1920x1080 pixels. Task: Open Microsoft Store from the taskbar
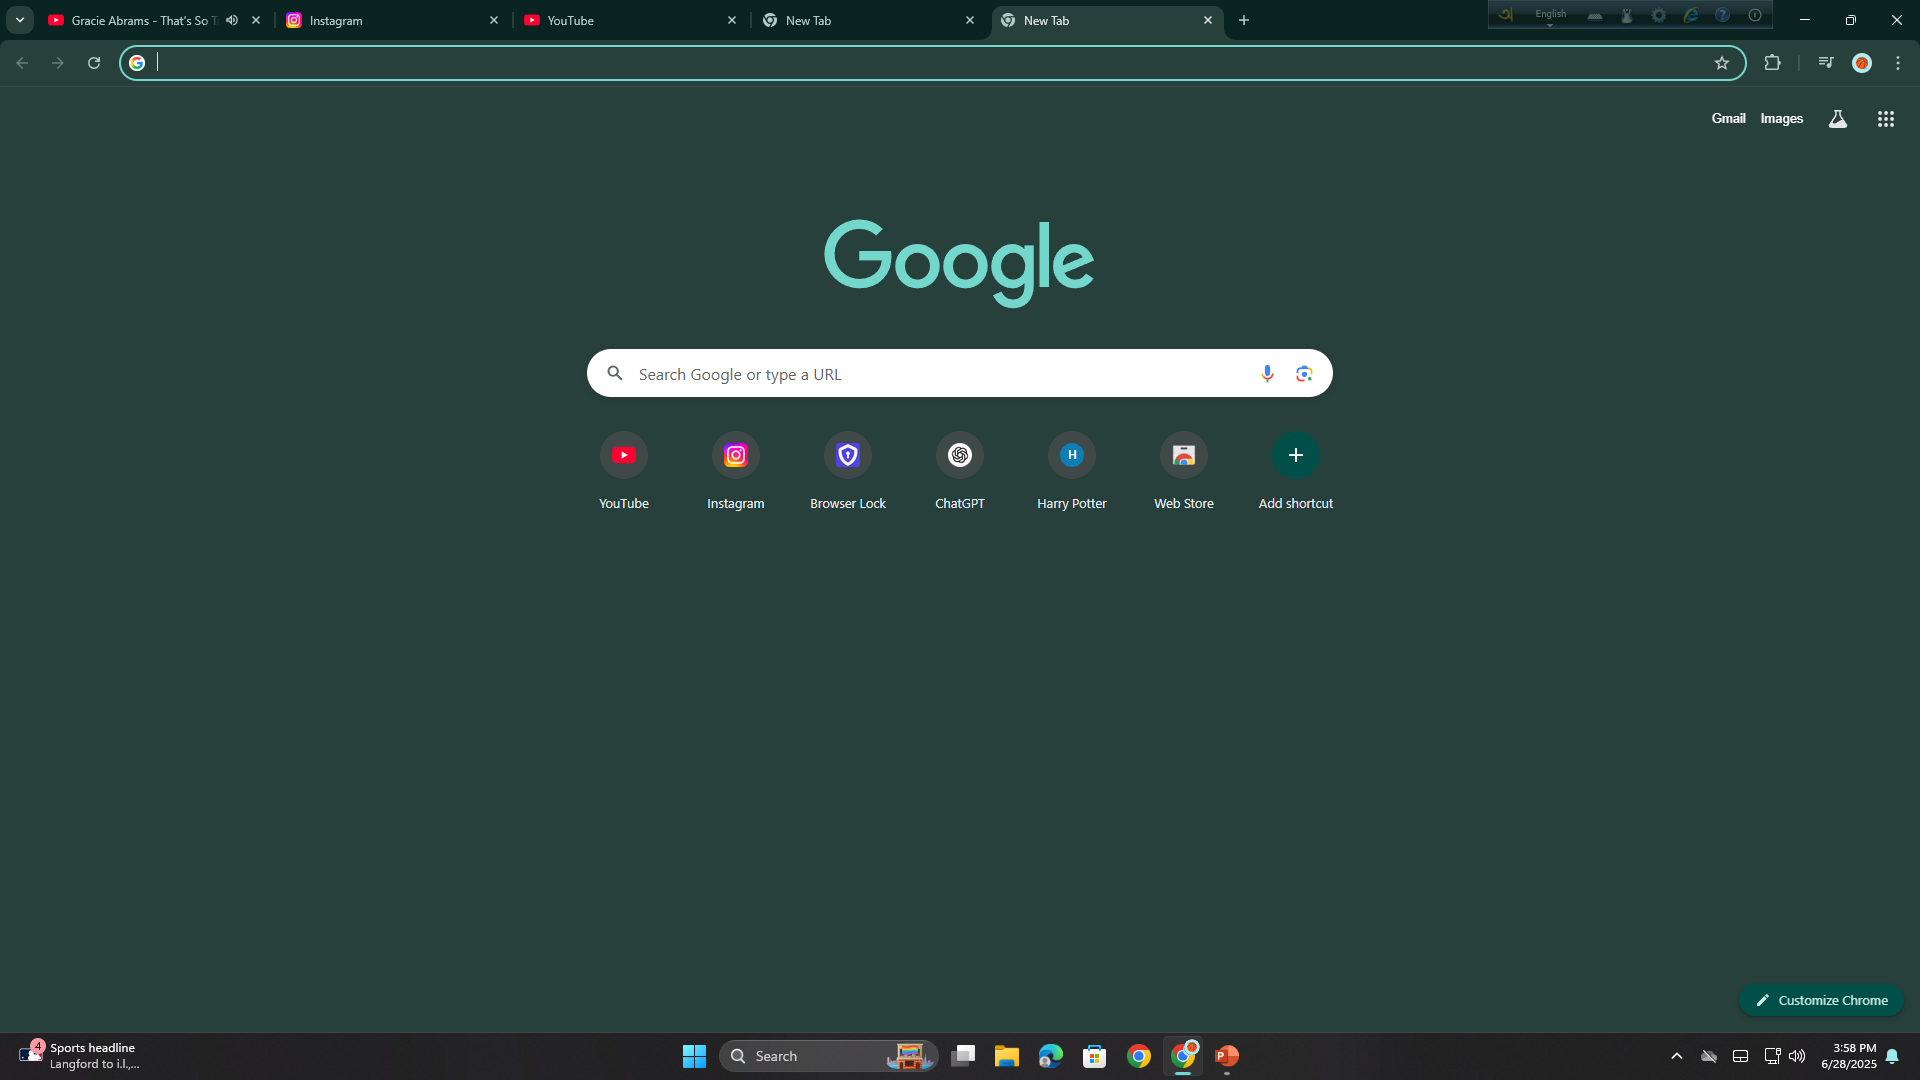[x=1095, y=1056]
